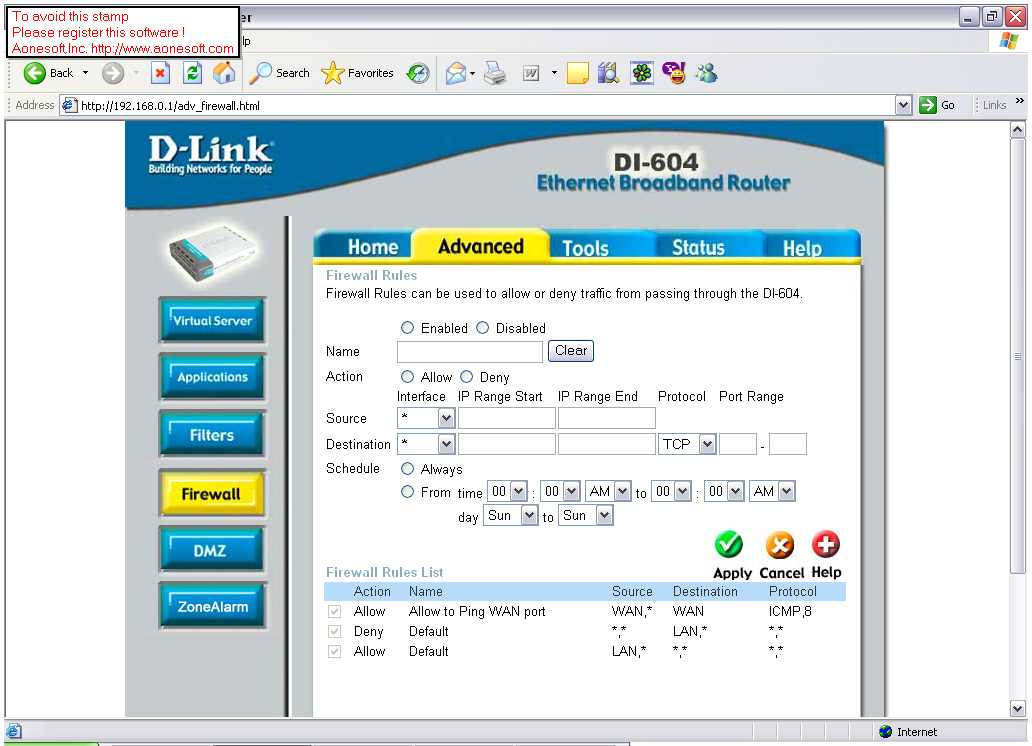Switch to the Advanced tab
This screenshot has width=1032, height=746.
[480, 246]
